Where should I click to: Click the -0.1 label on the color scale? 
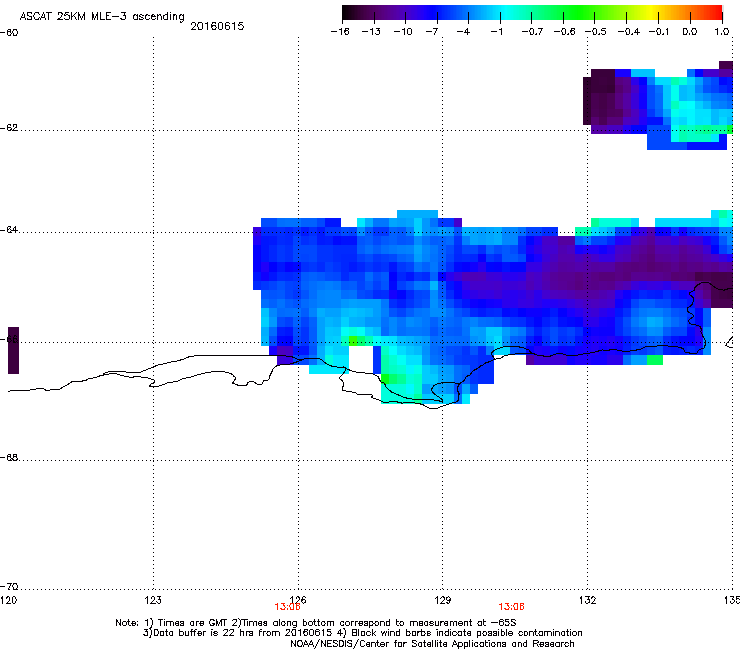[x=659, y=32]
